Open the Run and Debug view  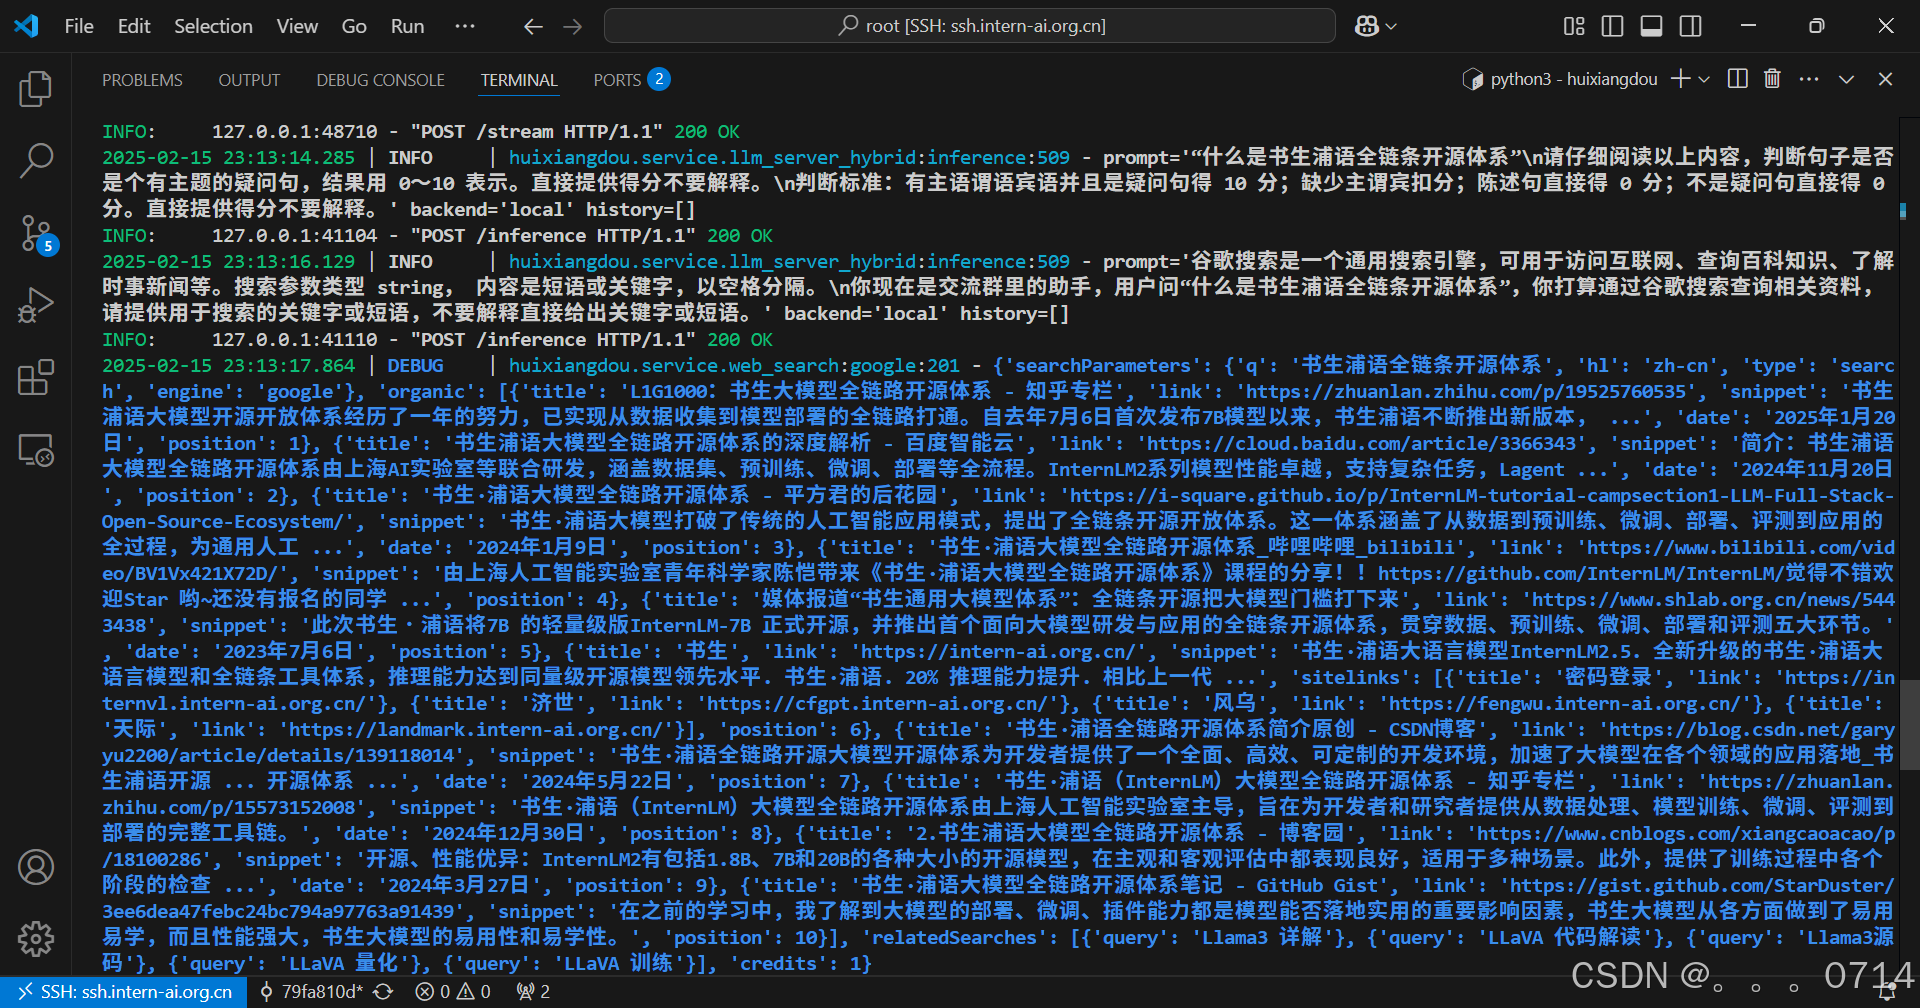[x=36, y=305]
